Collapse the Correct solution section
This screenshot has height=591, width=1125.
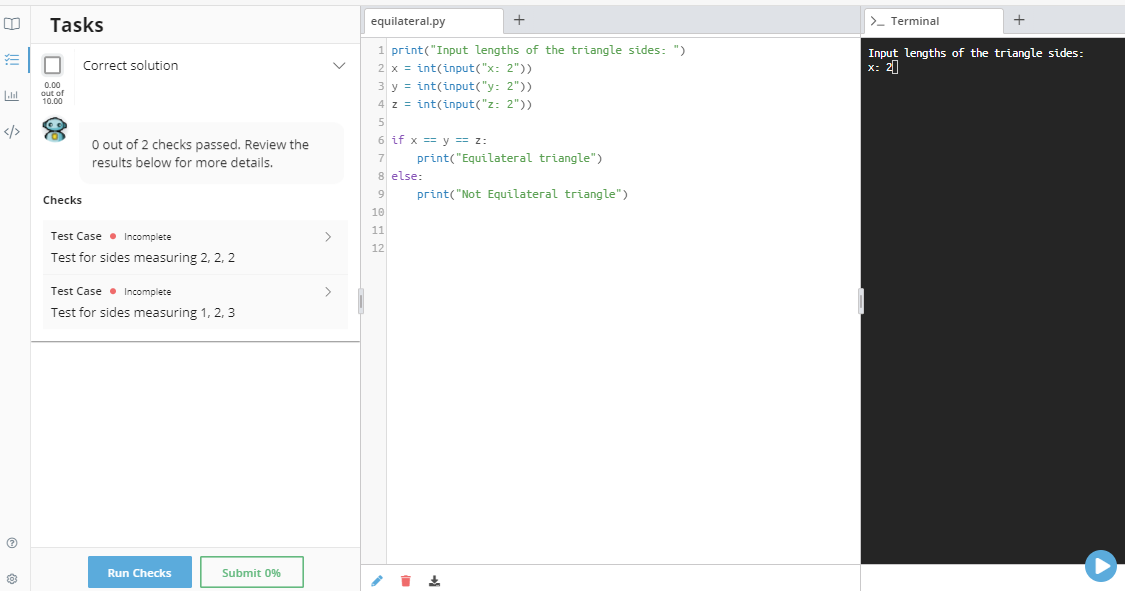pyautogui.click(x=340, y=65)
